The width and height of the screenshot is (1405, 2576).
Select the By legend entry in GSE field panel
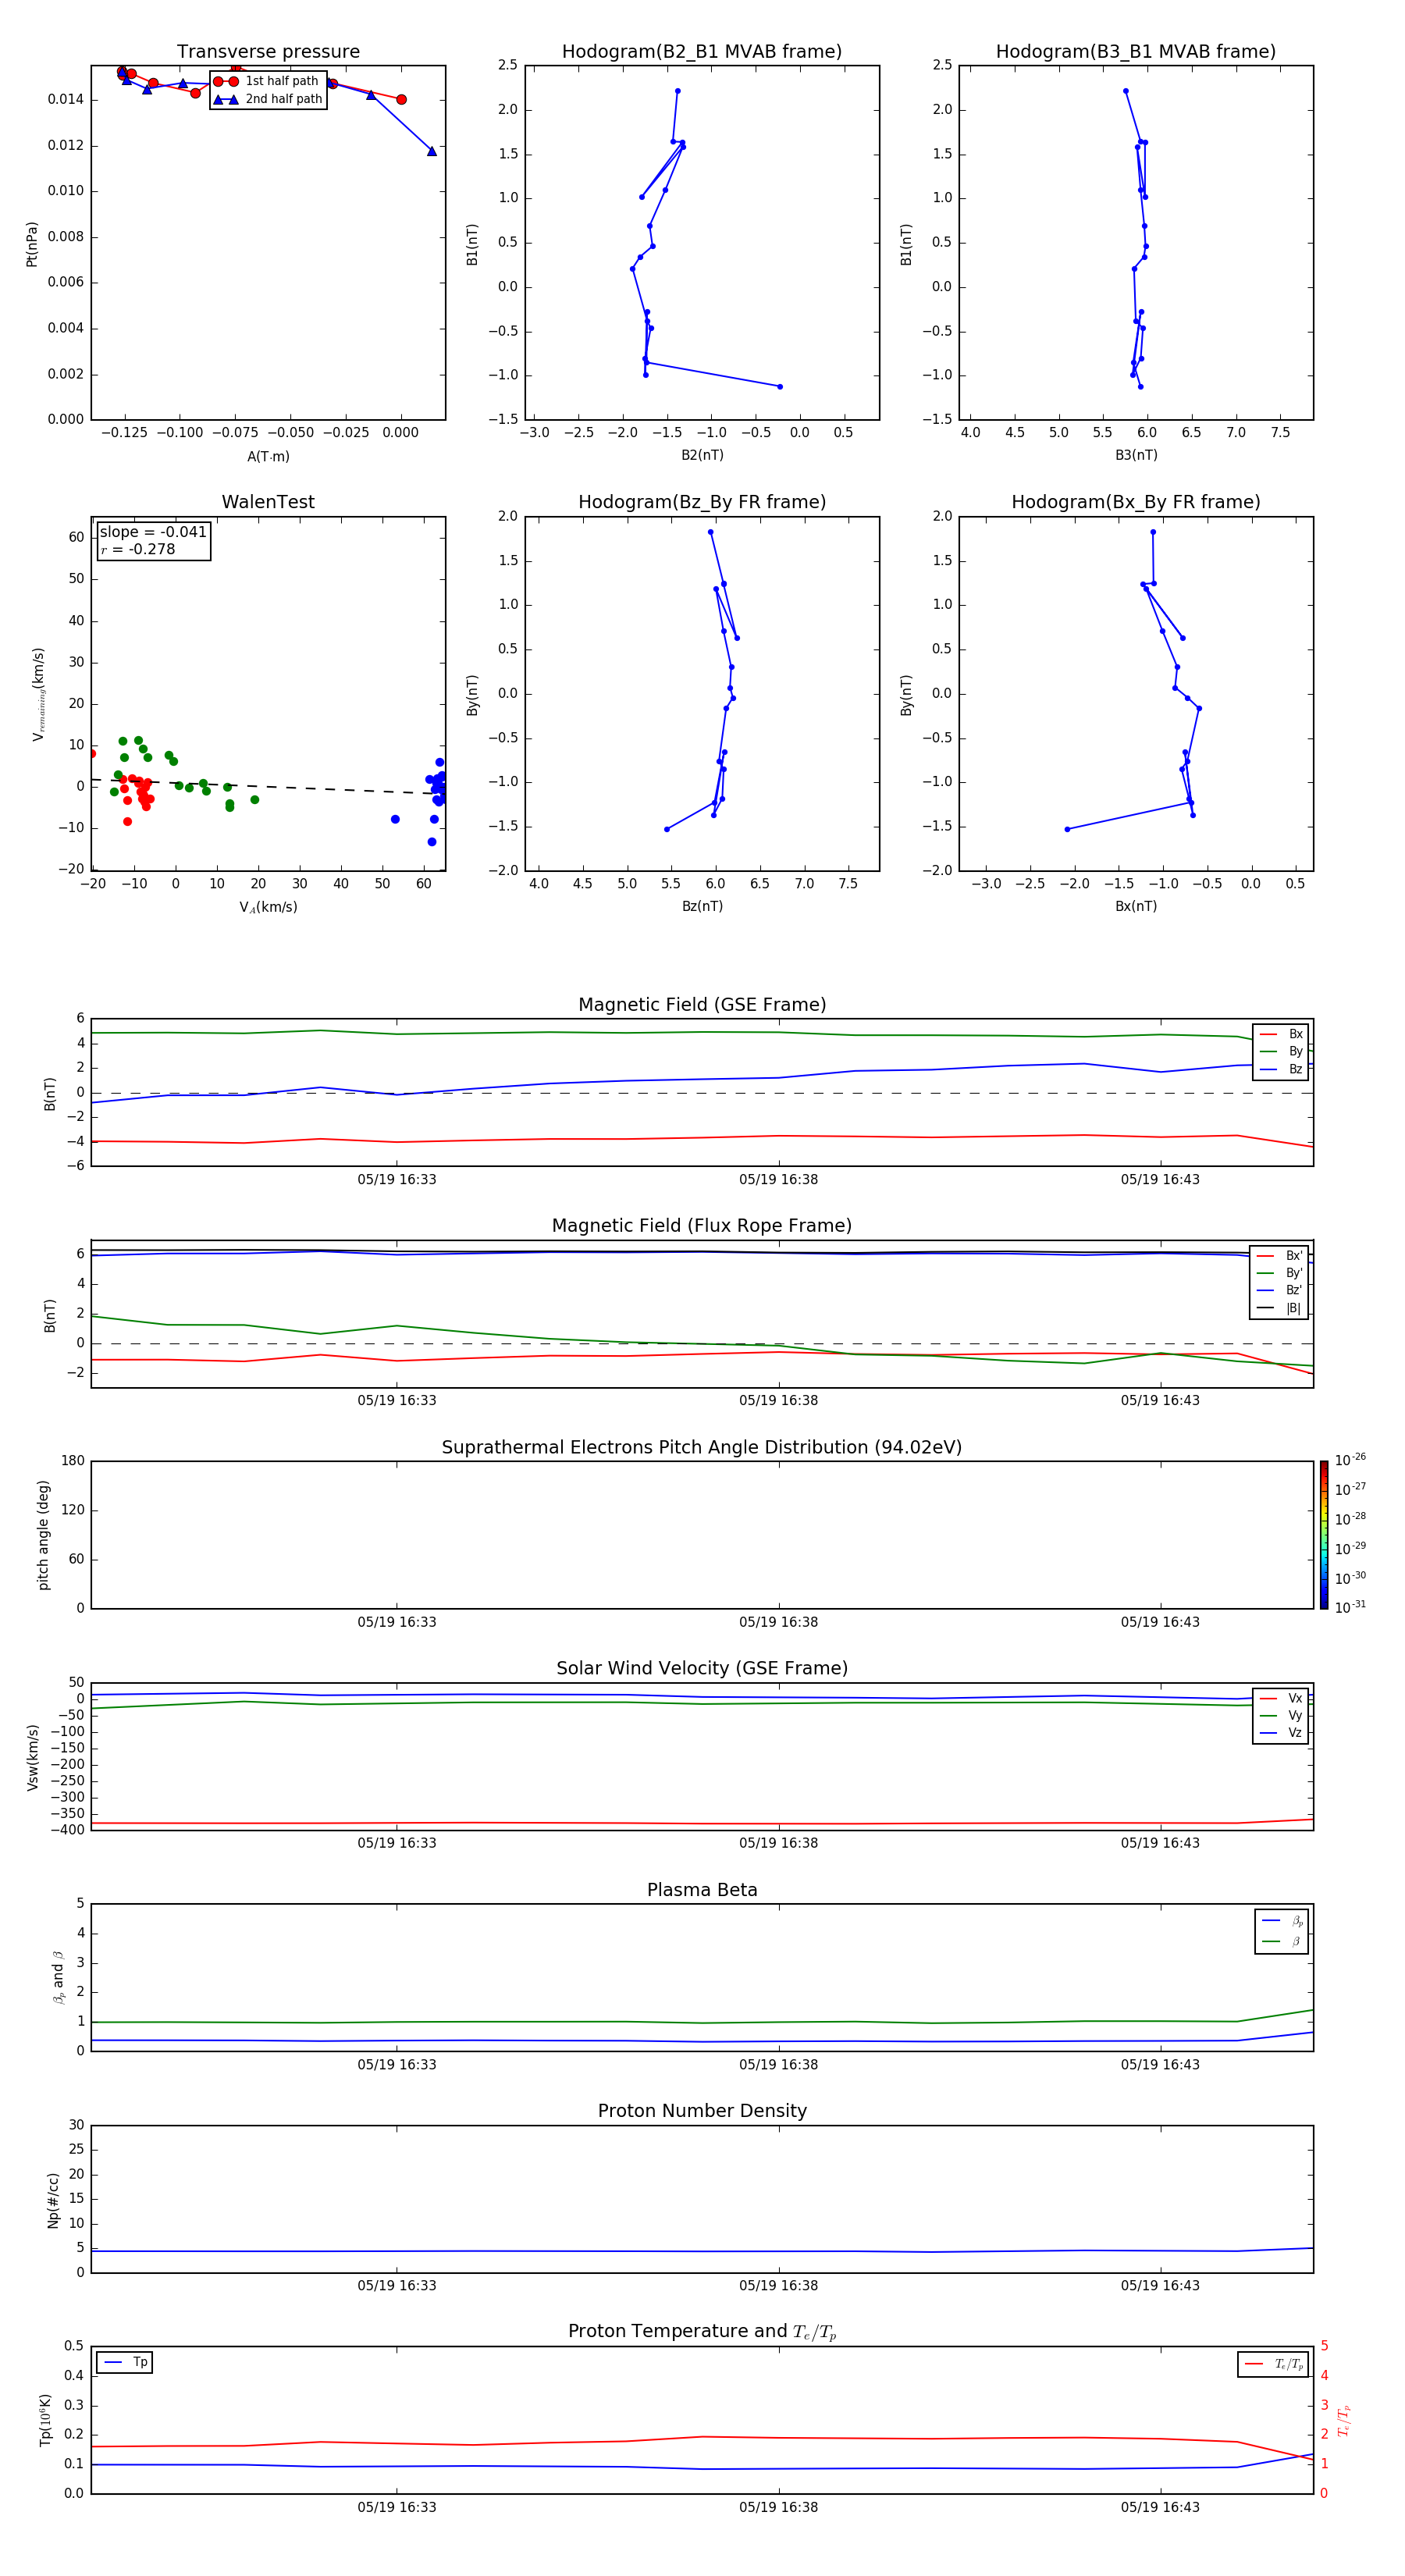click(x=1281, y=1052)
